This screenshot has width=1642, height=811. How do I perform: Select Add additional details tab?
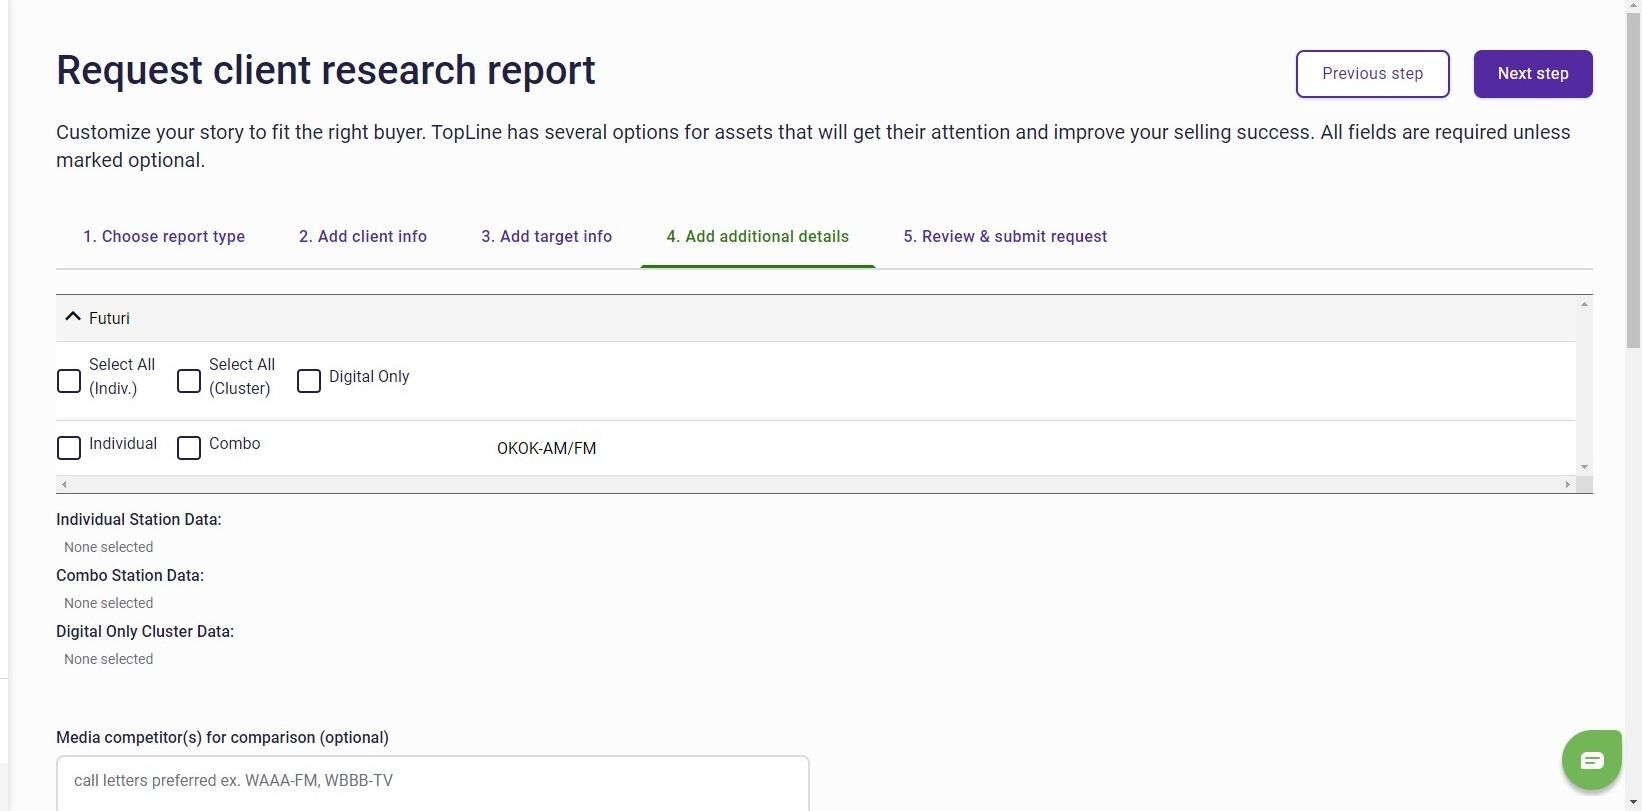(757, 237)
